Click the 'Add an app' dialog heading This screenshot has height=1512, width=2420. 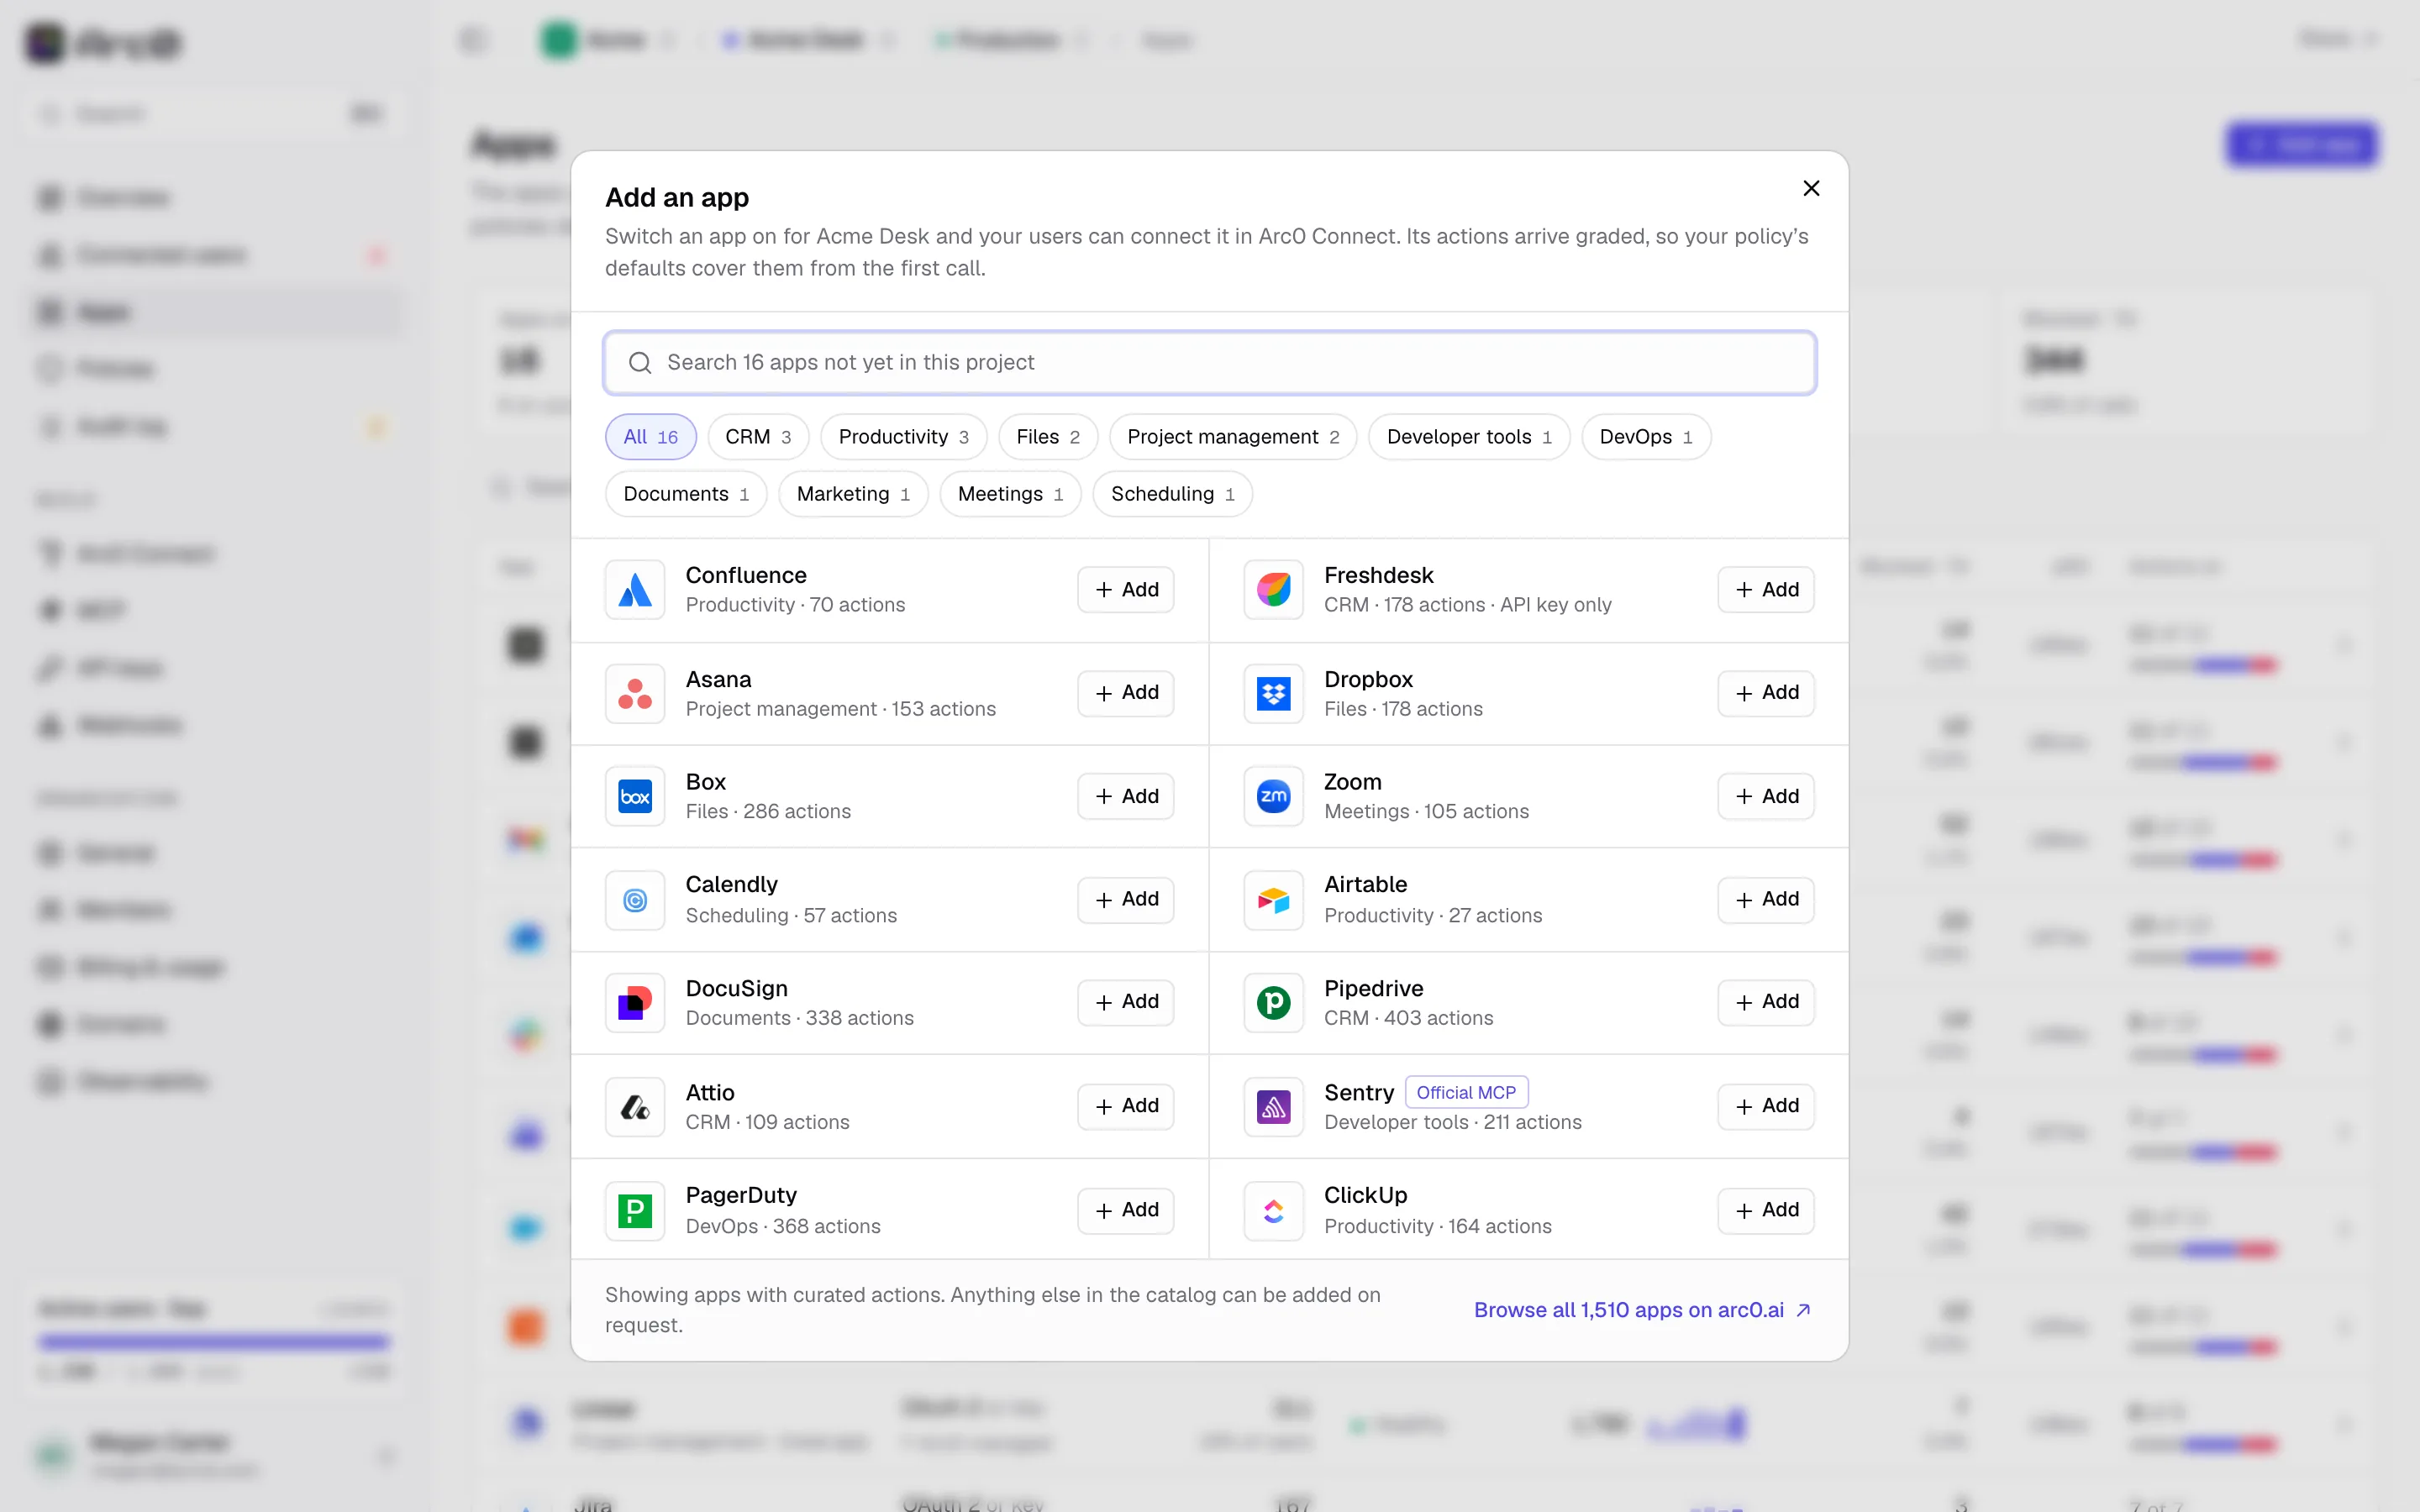[677, 197]
